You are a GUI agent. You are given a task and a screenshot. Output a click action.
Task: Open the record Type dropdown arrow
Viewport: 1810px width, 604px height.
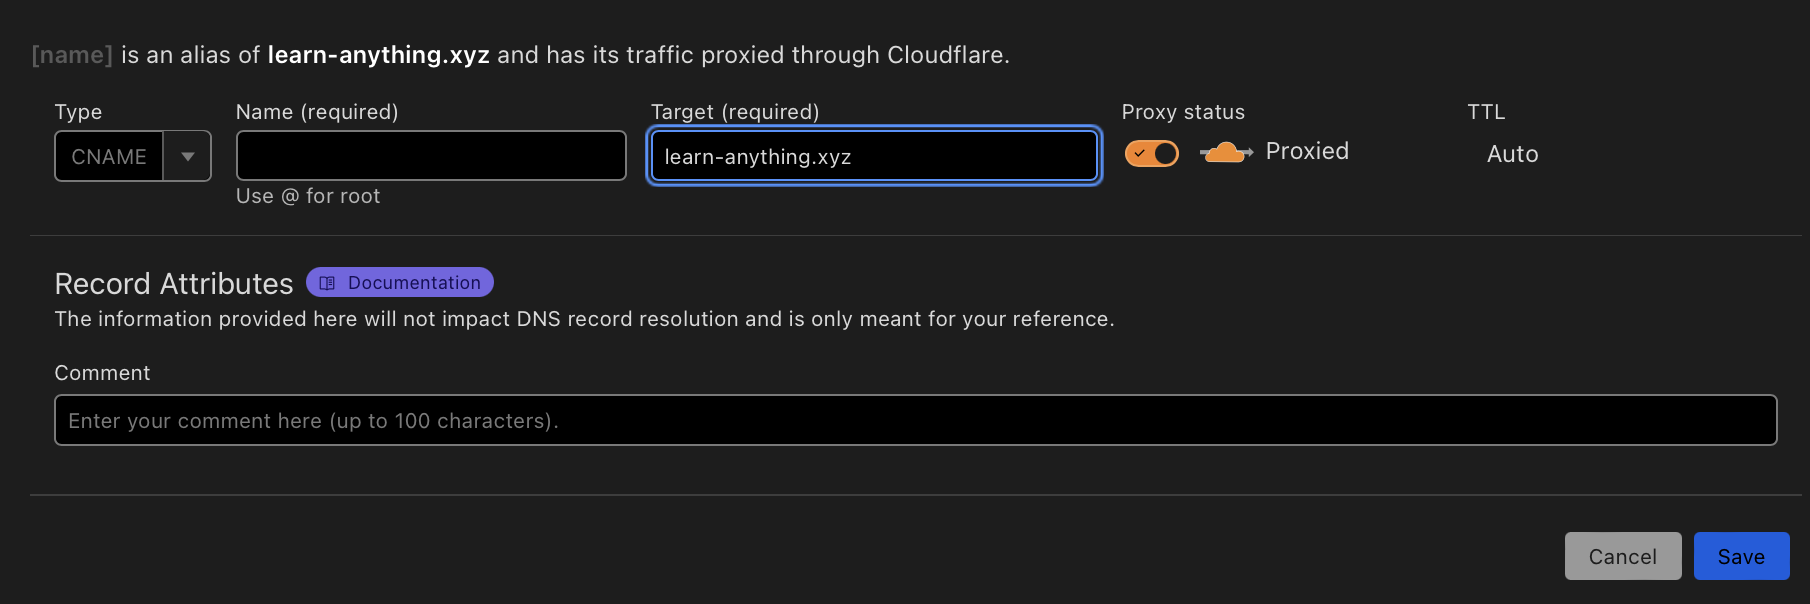click(x=187, y=156)
